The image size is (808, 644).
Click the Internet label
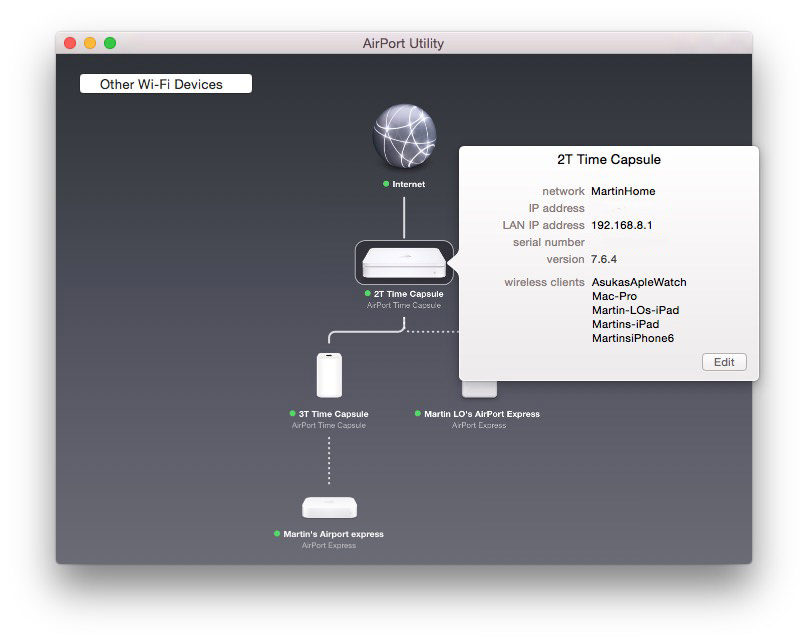[409, 184]
